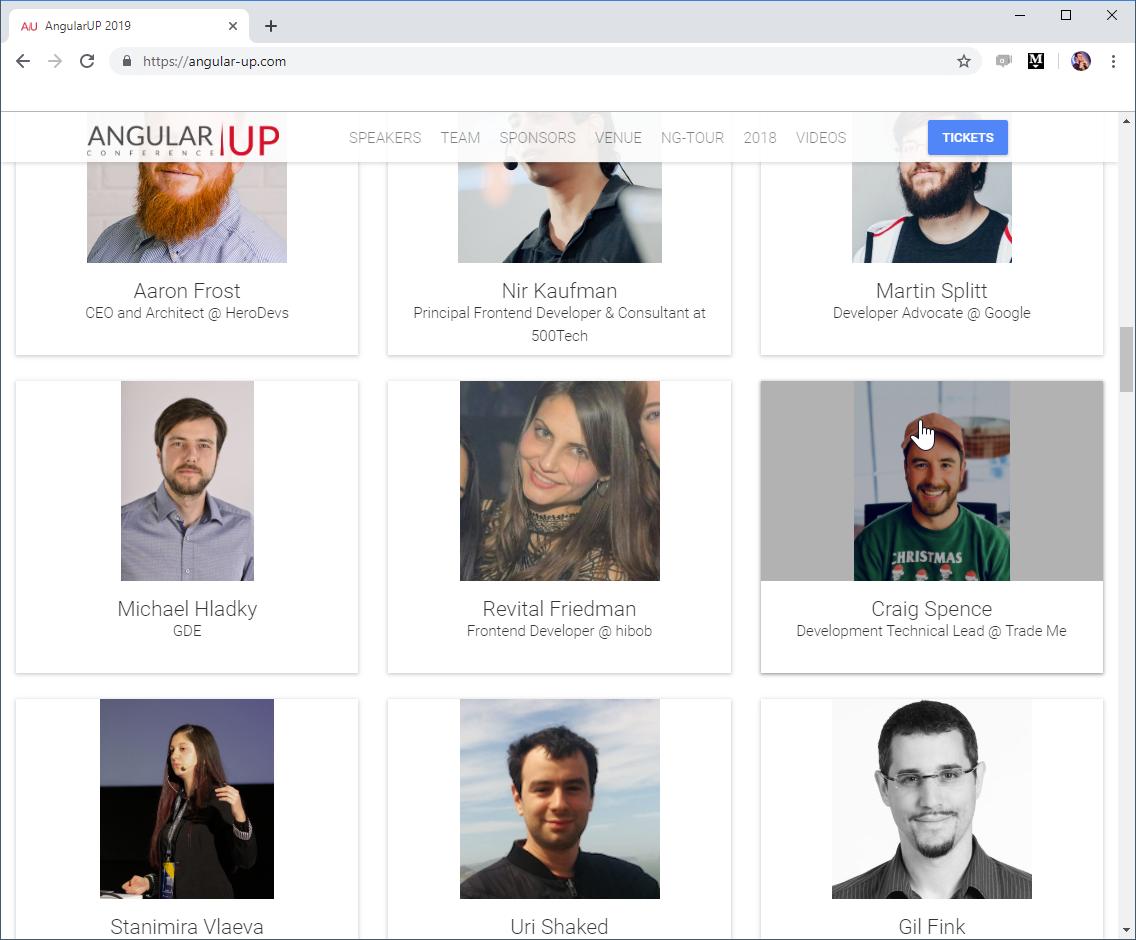
Task: Click the name Uri Shaked
Action: (559, 927)
